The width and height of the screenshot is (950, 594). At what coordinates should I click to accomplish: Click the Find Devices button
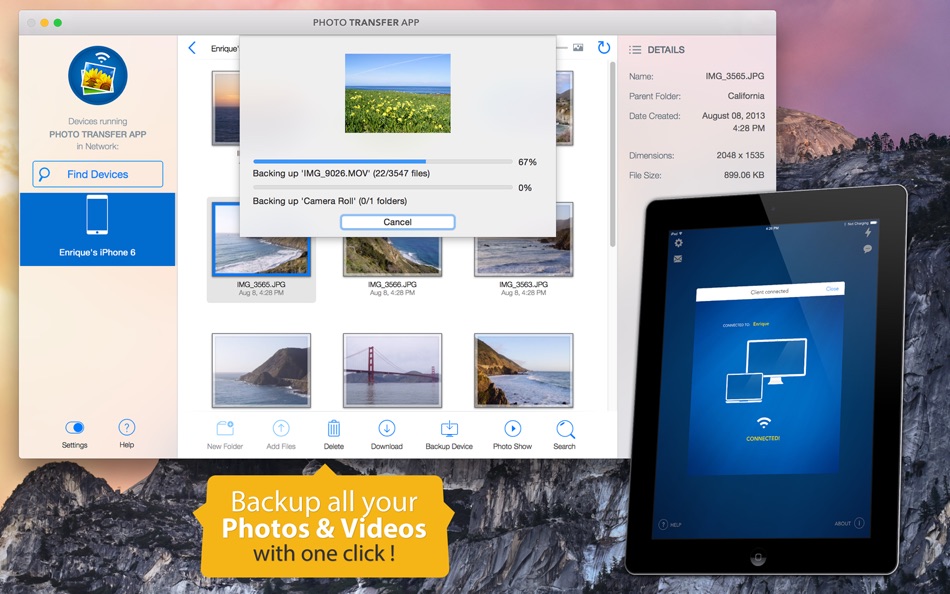(97, 173)
